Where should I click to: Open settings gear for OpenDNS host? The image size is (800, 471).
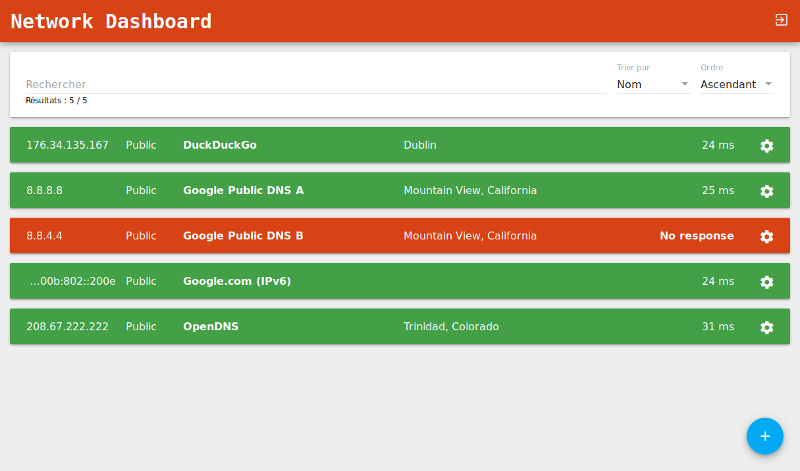pyautogui.click(x=766, y=327)
